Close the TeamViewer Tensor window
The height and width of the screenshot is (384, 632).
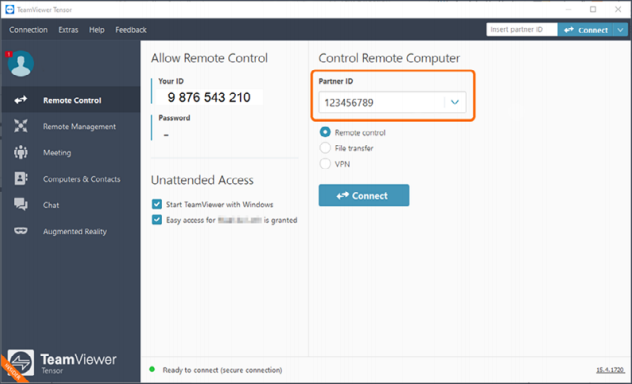(x=618, y=9)
